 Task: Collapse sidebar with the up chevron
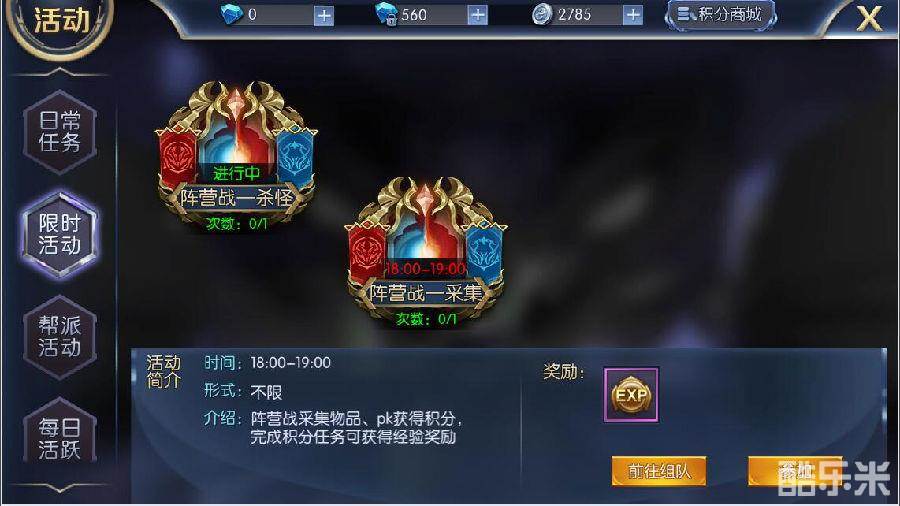tap(59, 73)
